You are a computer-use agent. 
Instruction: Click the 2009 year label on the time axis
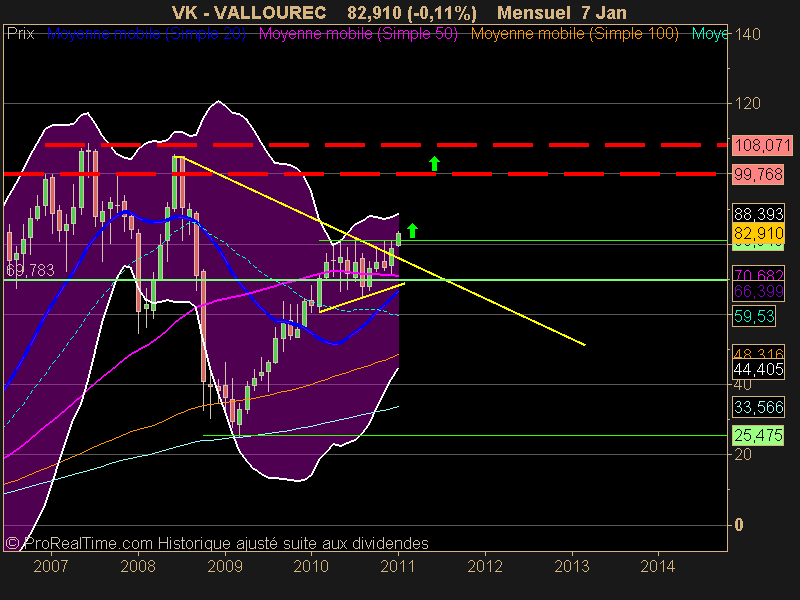click(x=225, y=566)
